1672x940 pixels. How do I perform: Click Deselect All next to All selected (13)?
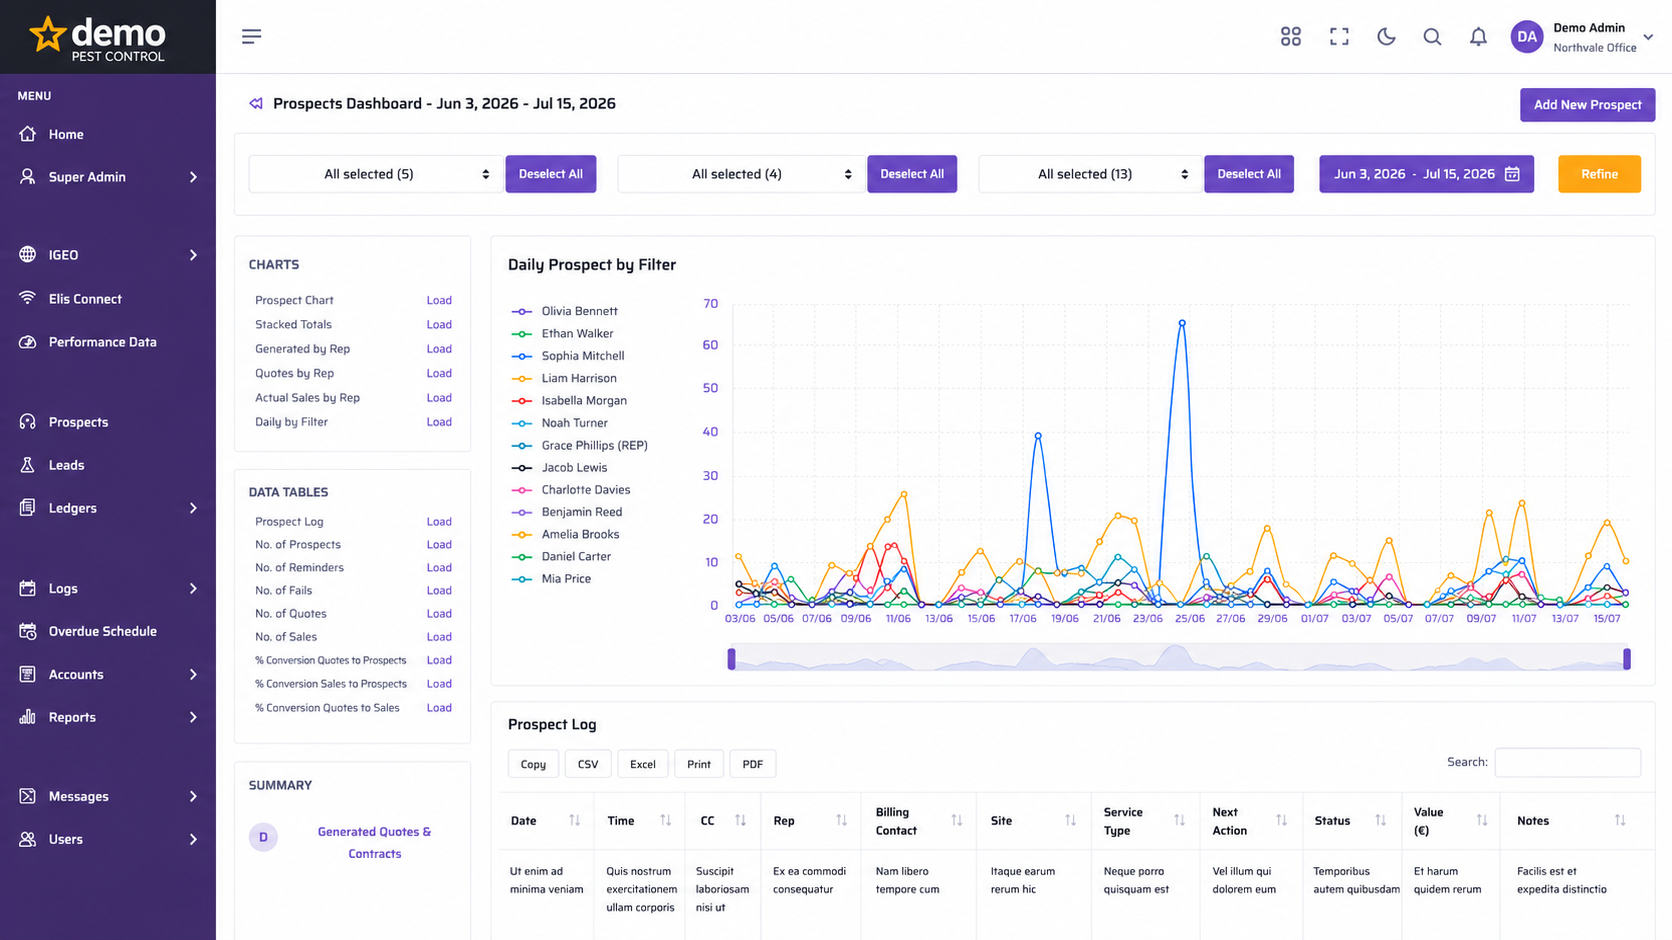(1249, 174)
